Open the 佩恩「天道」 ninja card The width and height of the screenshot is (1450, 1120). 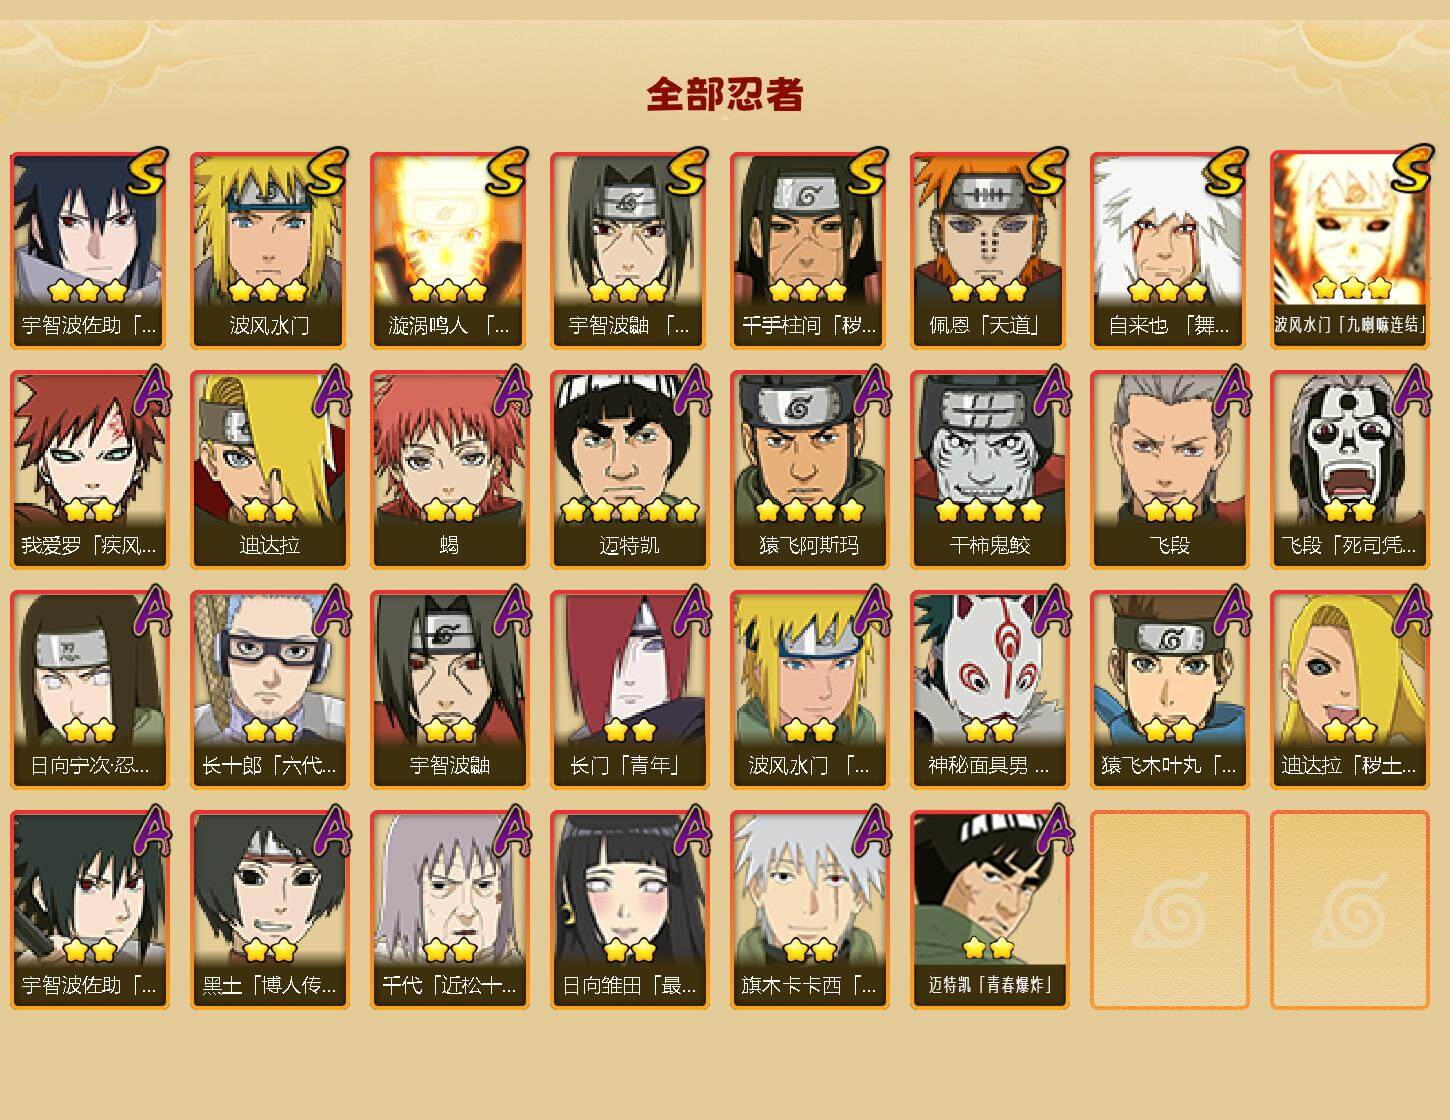coord(989,250)
